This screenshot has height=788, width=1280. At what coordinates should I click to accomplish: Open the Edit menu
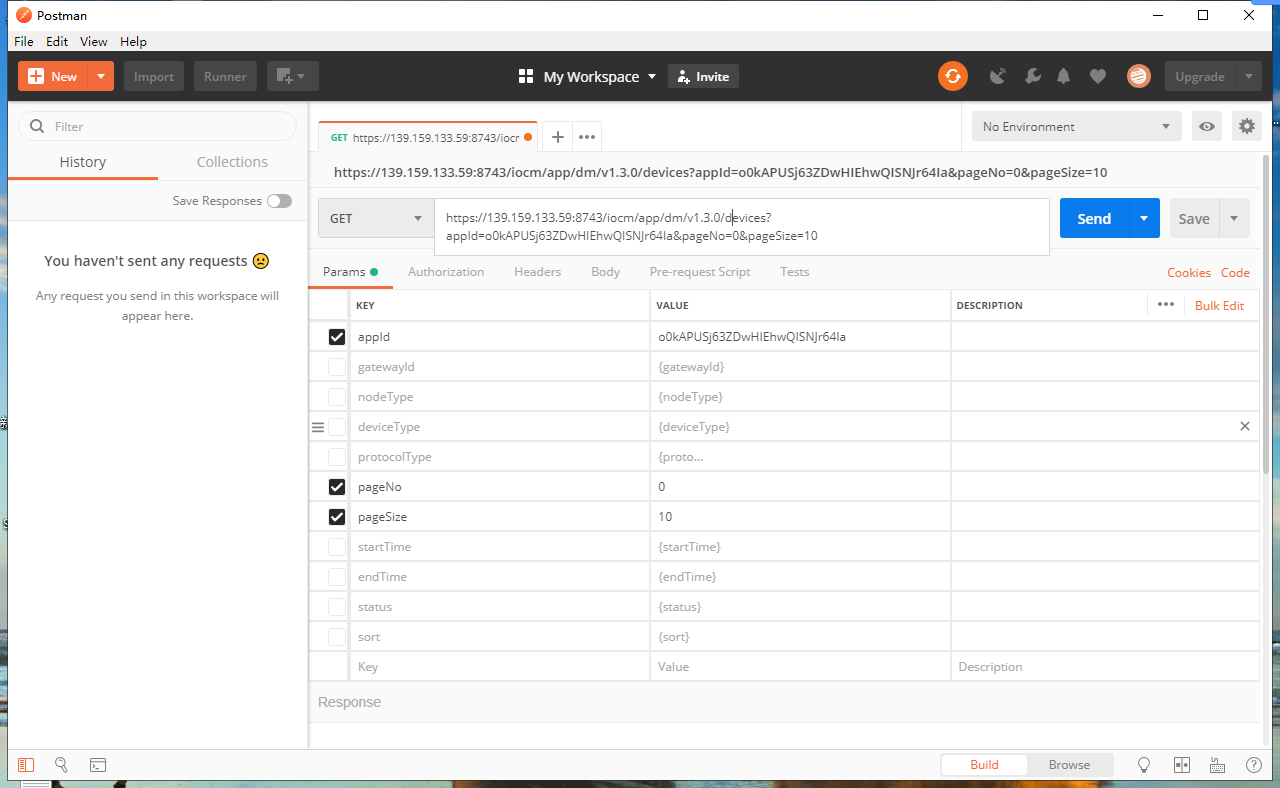(57, 41)
